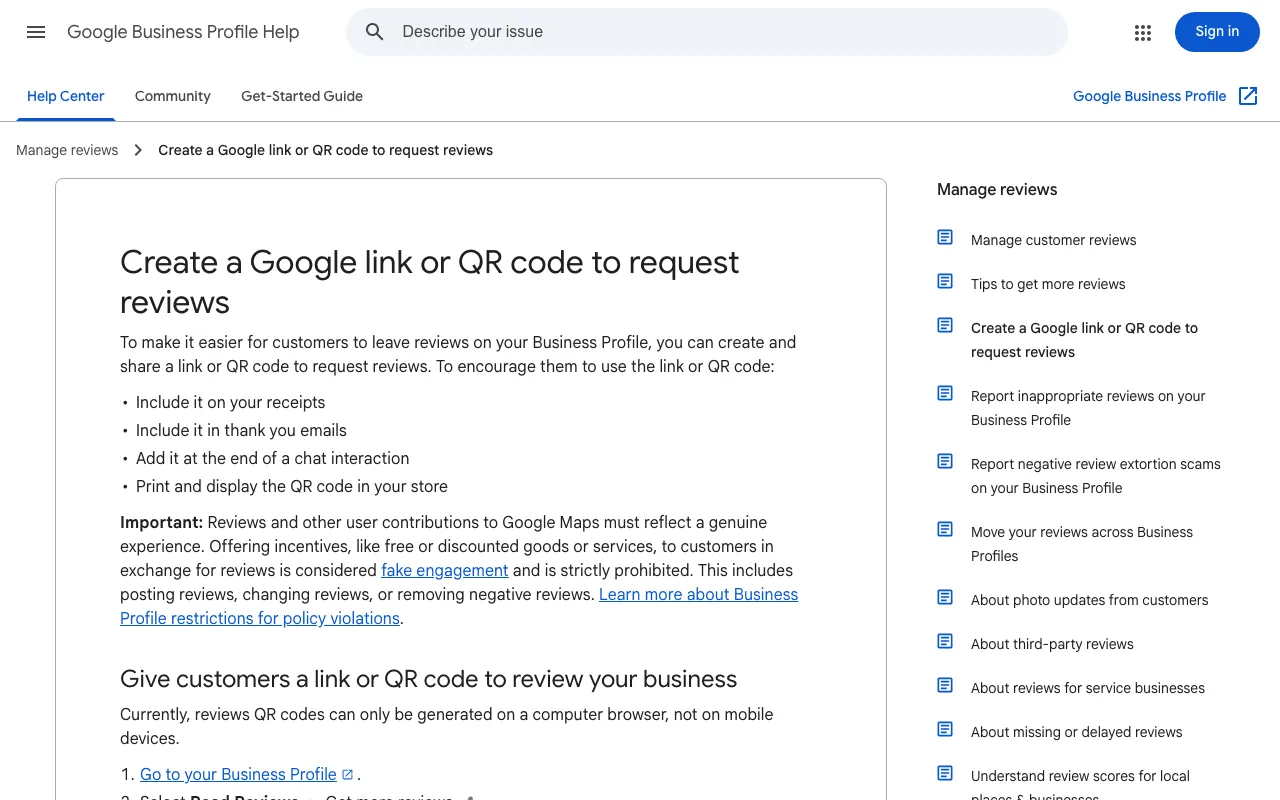
Task: Select the Help Center tab
Action: 66,96
